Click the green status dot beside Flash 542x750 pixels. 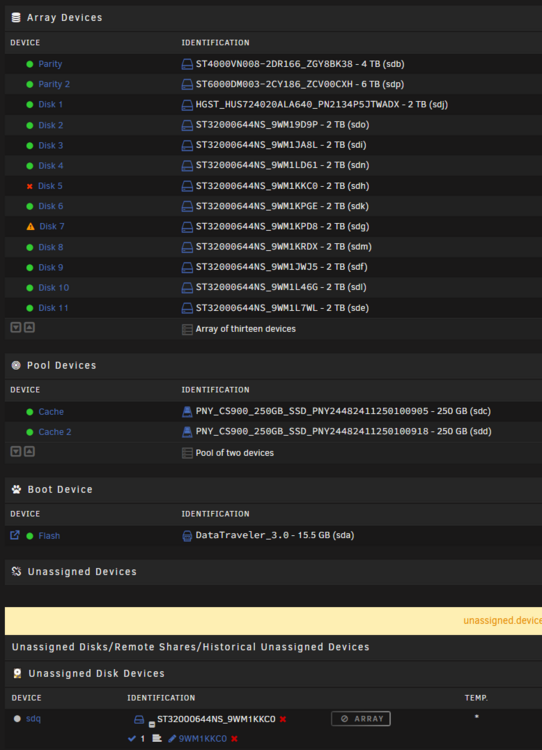(x=30, y=536)
